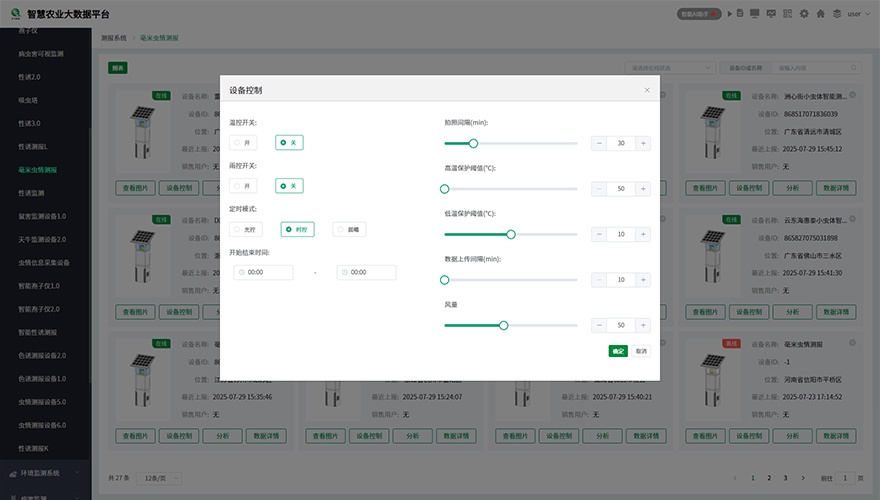Open the QR code icon in header
This screenshot has height=500, width=880.
[x=788, y=14]
